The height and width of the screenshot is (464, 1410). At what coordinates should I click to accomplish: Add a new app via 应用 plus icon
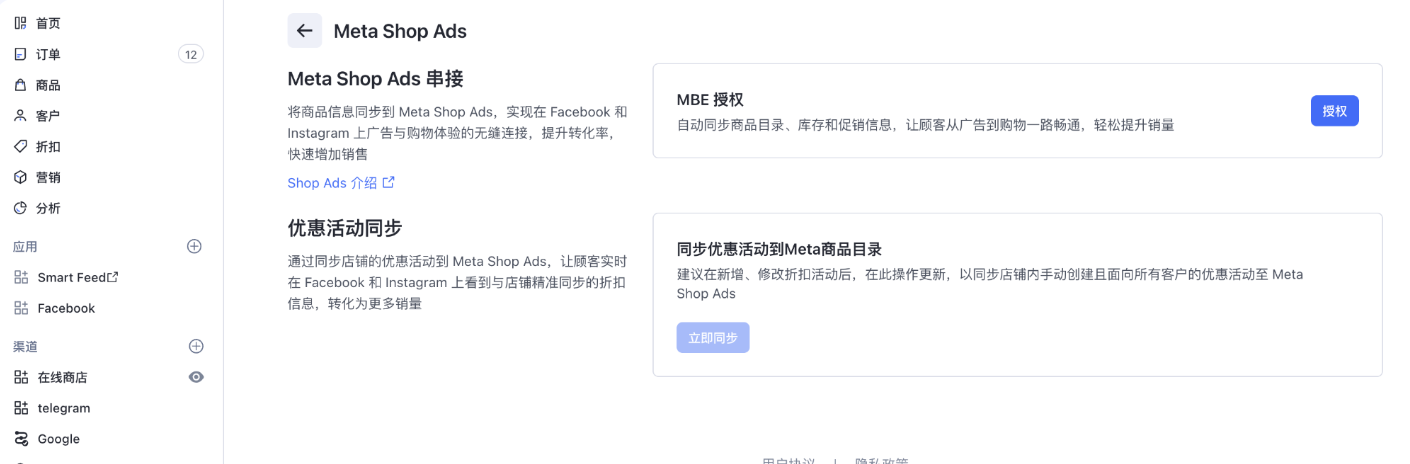[195, 246]
